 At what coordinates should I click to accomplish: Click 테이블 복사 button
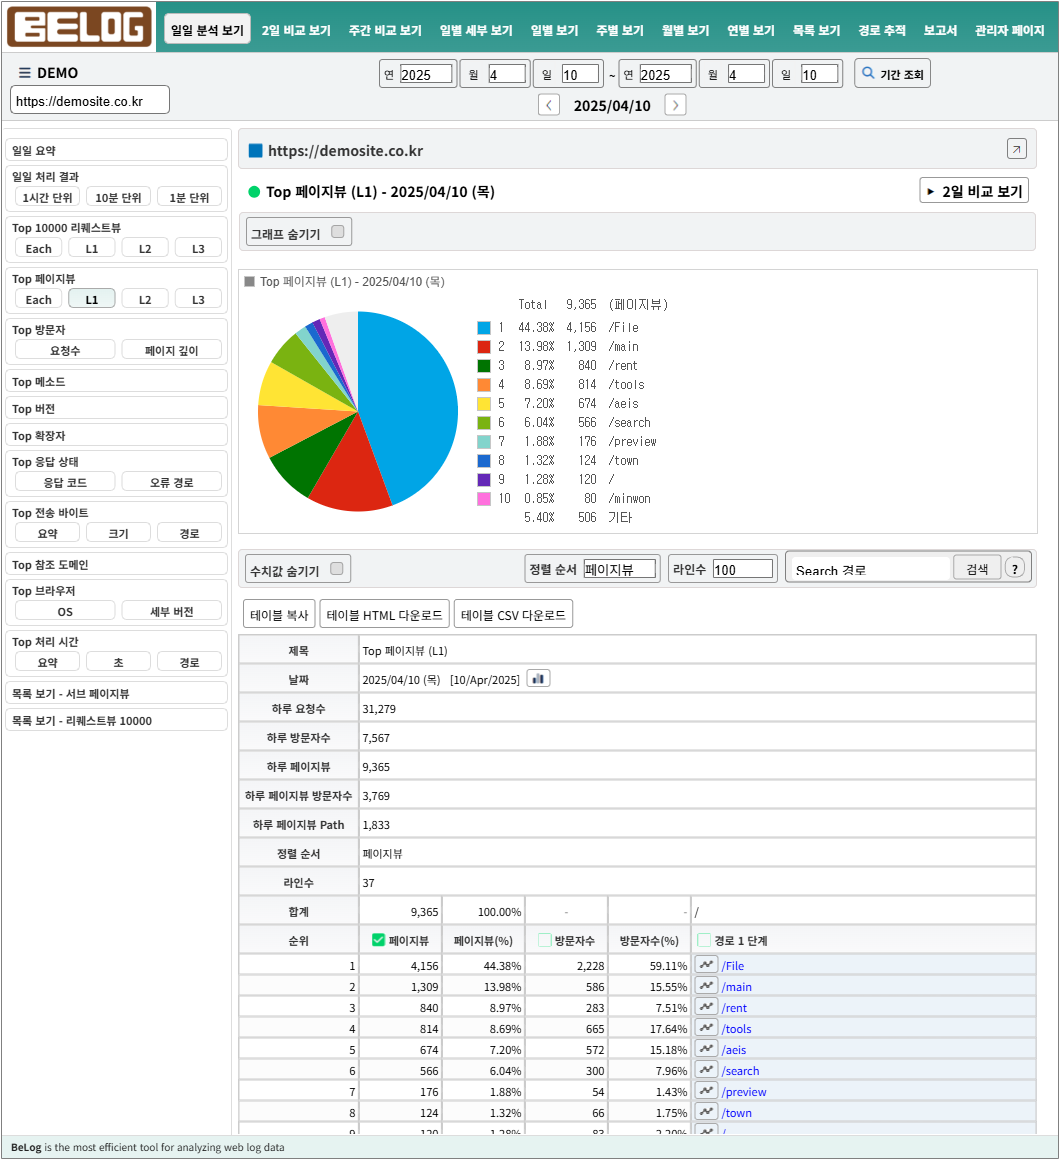279,614
